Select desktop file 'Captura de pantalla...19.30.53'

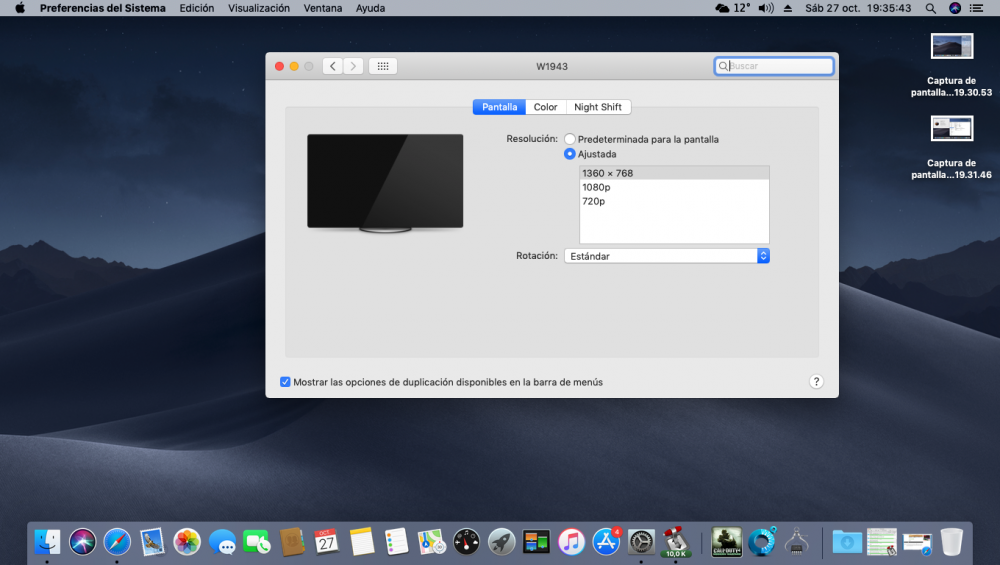(x=952, y=64)
